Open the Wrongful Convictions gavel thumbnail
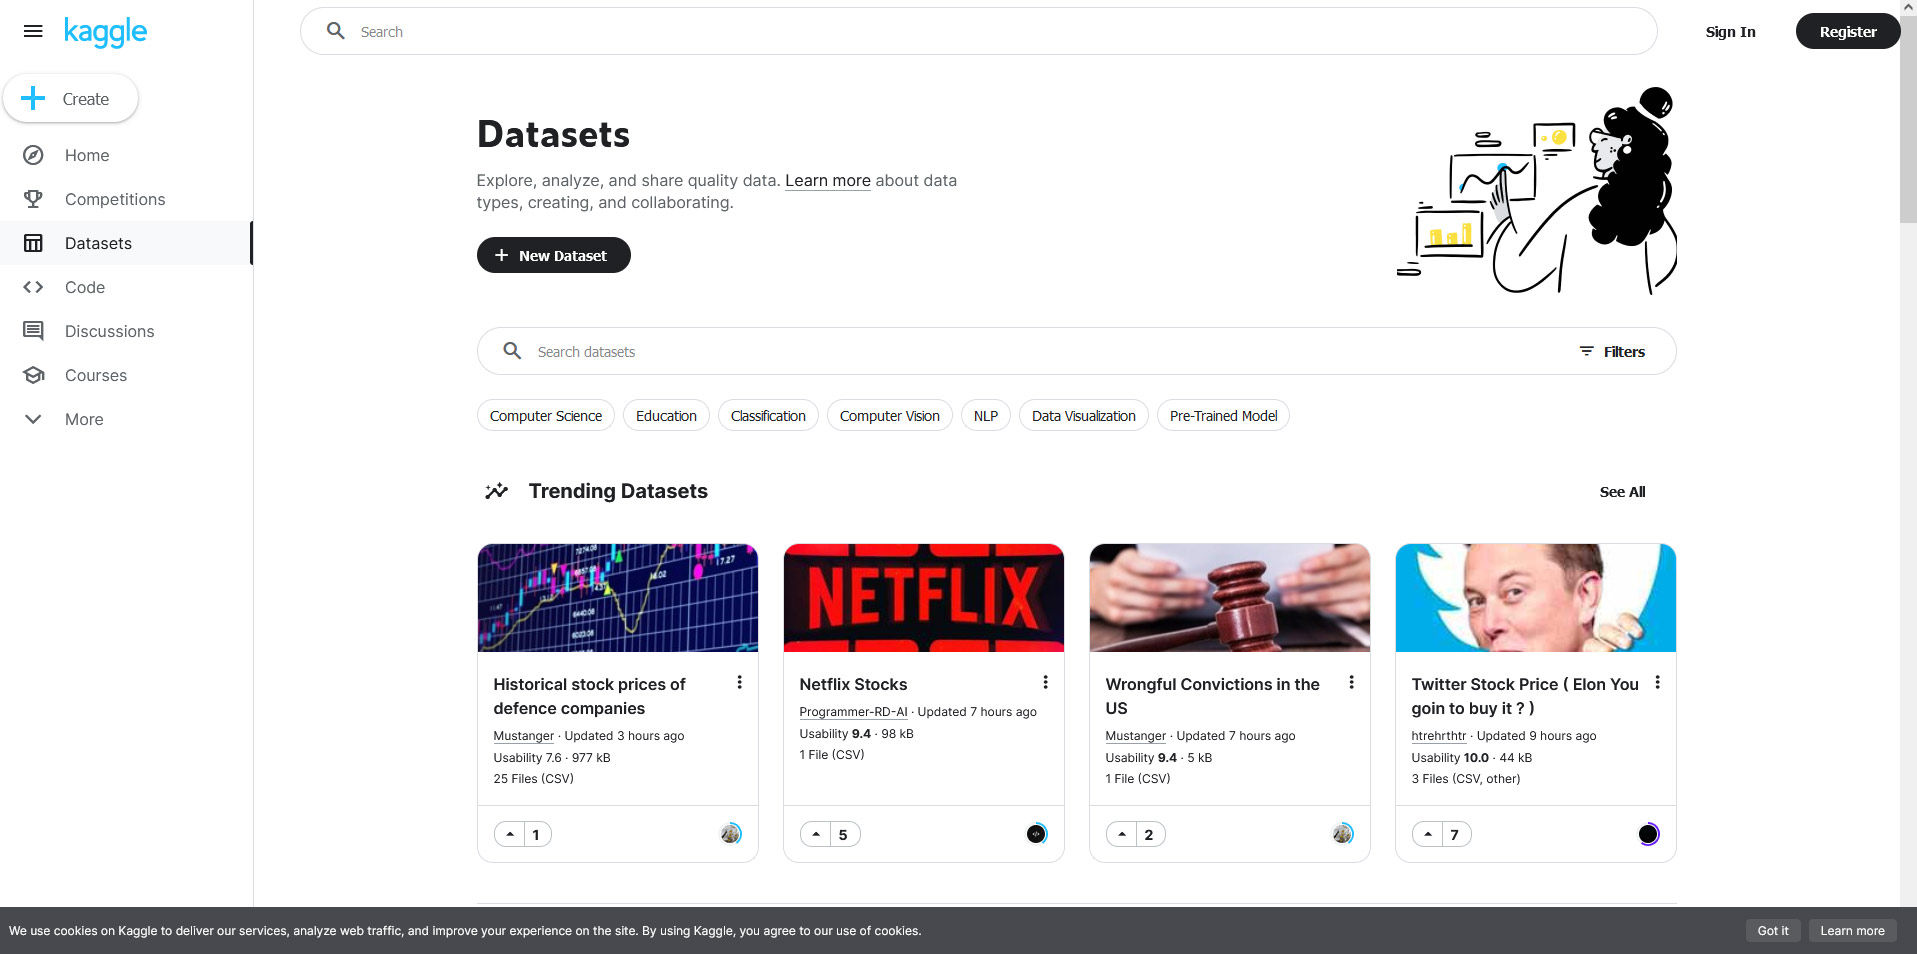Image resolution: width=1917 pixels, height=954 pixels. [x=1229, y=598]
